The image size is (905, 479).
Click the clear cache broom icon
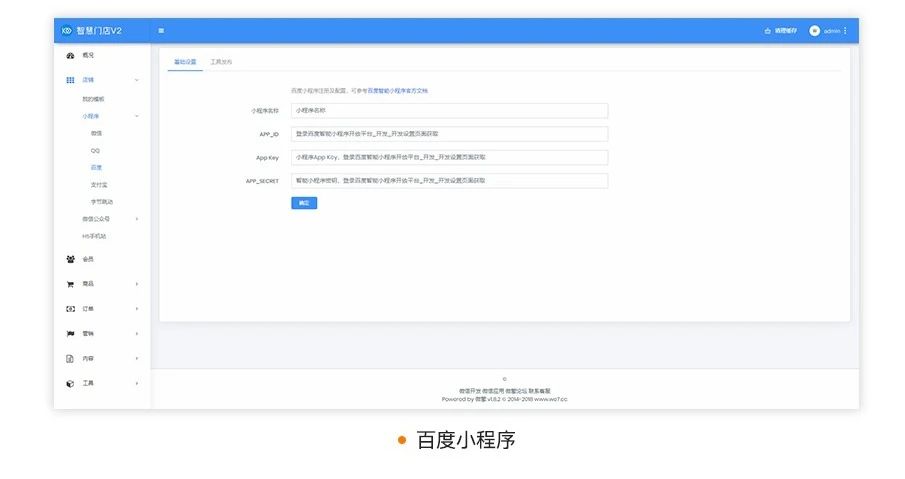click(x=768, y=31)
